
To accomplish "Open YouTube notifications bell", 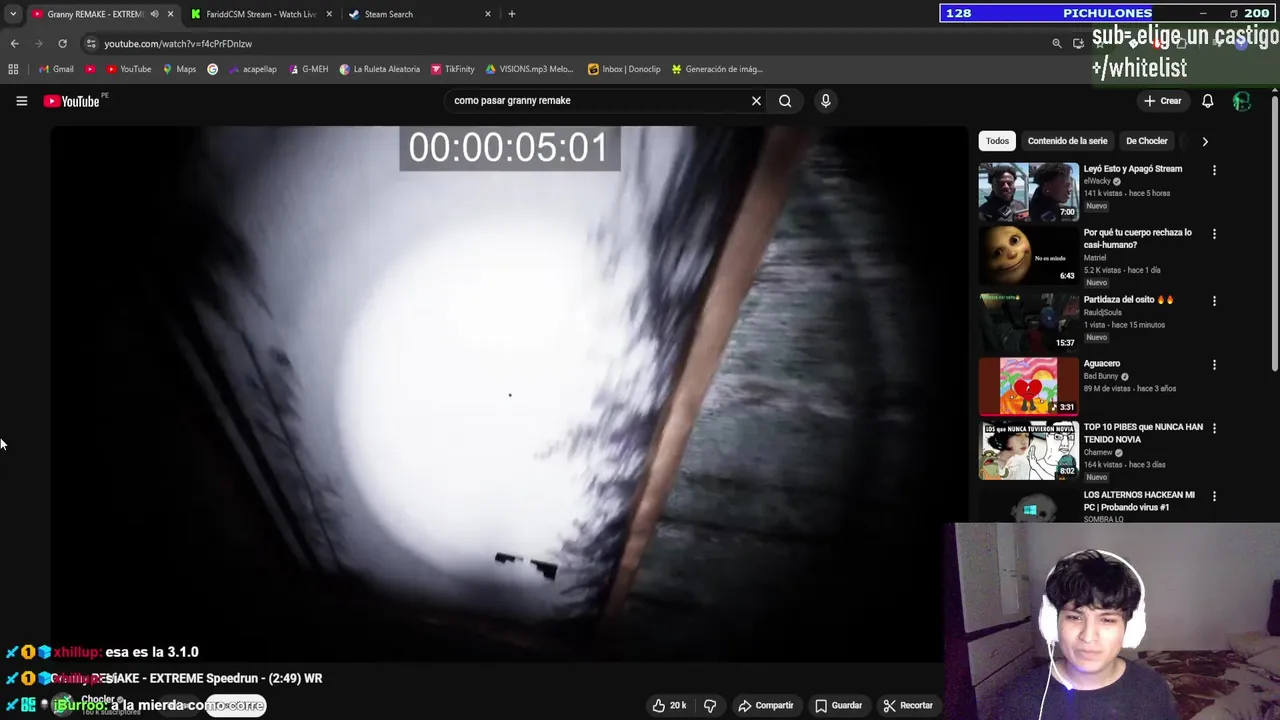I will pyautogui.click(x=1207, y=101).
